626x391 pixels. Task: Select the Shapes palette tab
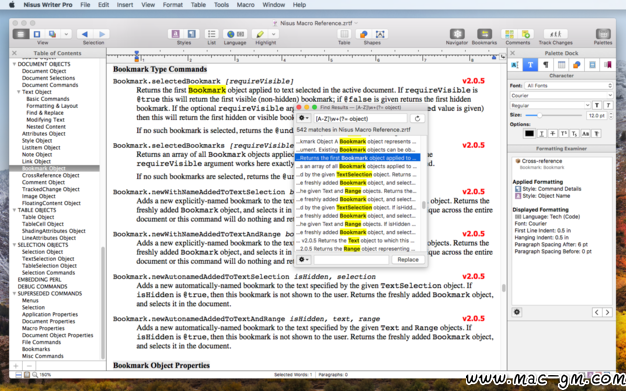point(577,65)
